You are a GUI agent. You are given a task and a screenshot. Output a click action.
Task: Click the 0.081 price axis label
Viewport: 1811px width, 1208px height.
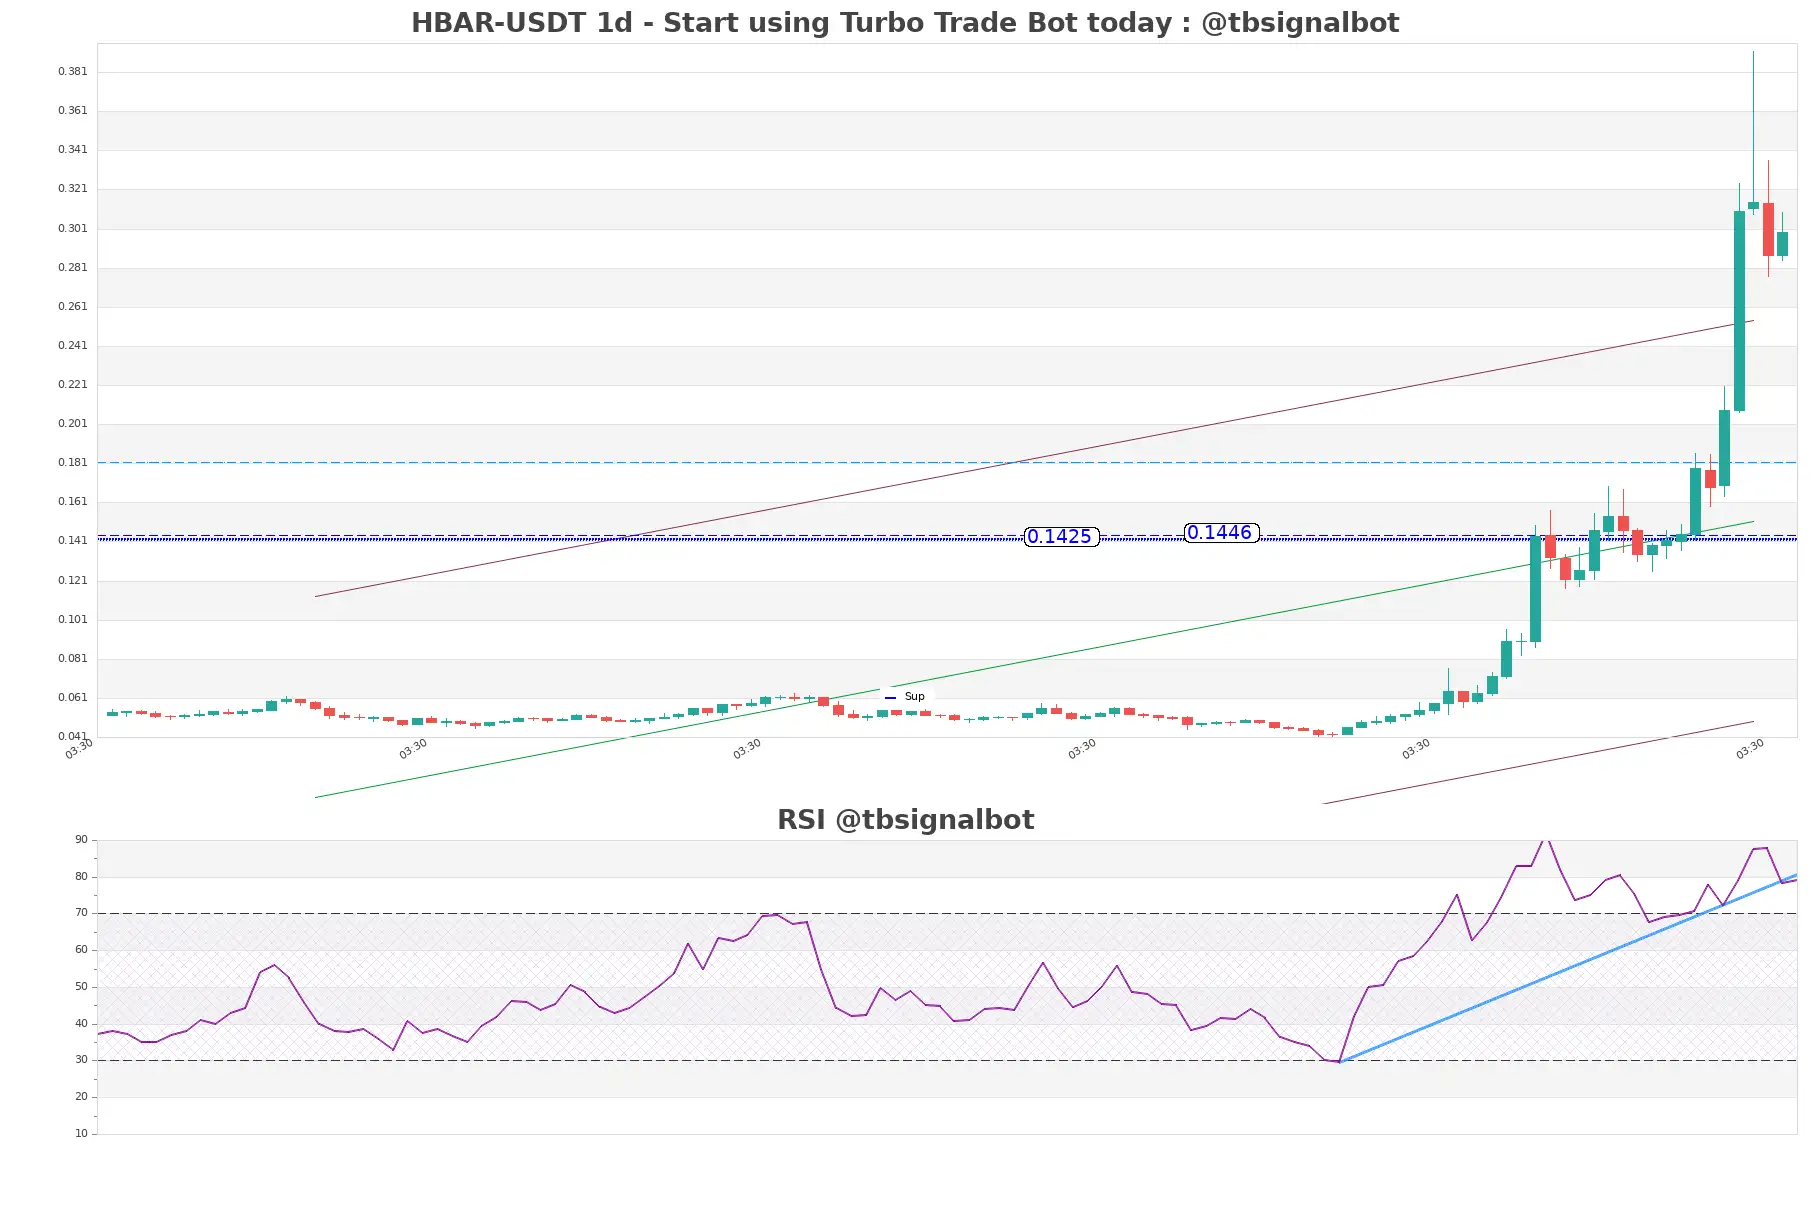pos(72,658)
